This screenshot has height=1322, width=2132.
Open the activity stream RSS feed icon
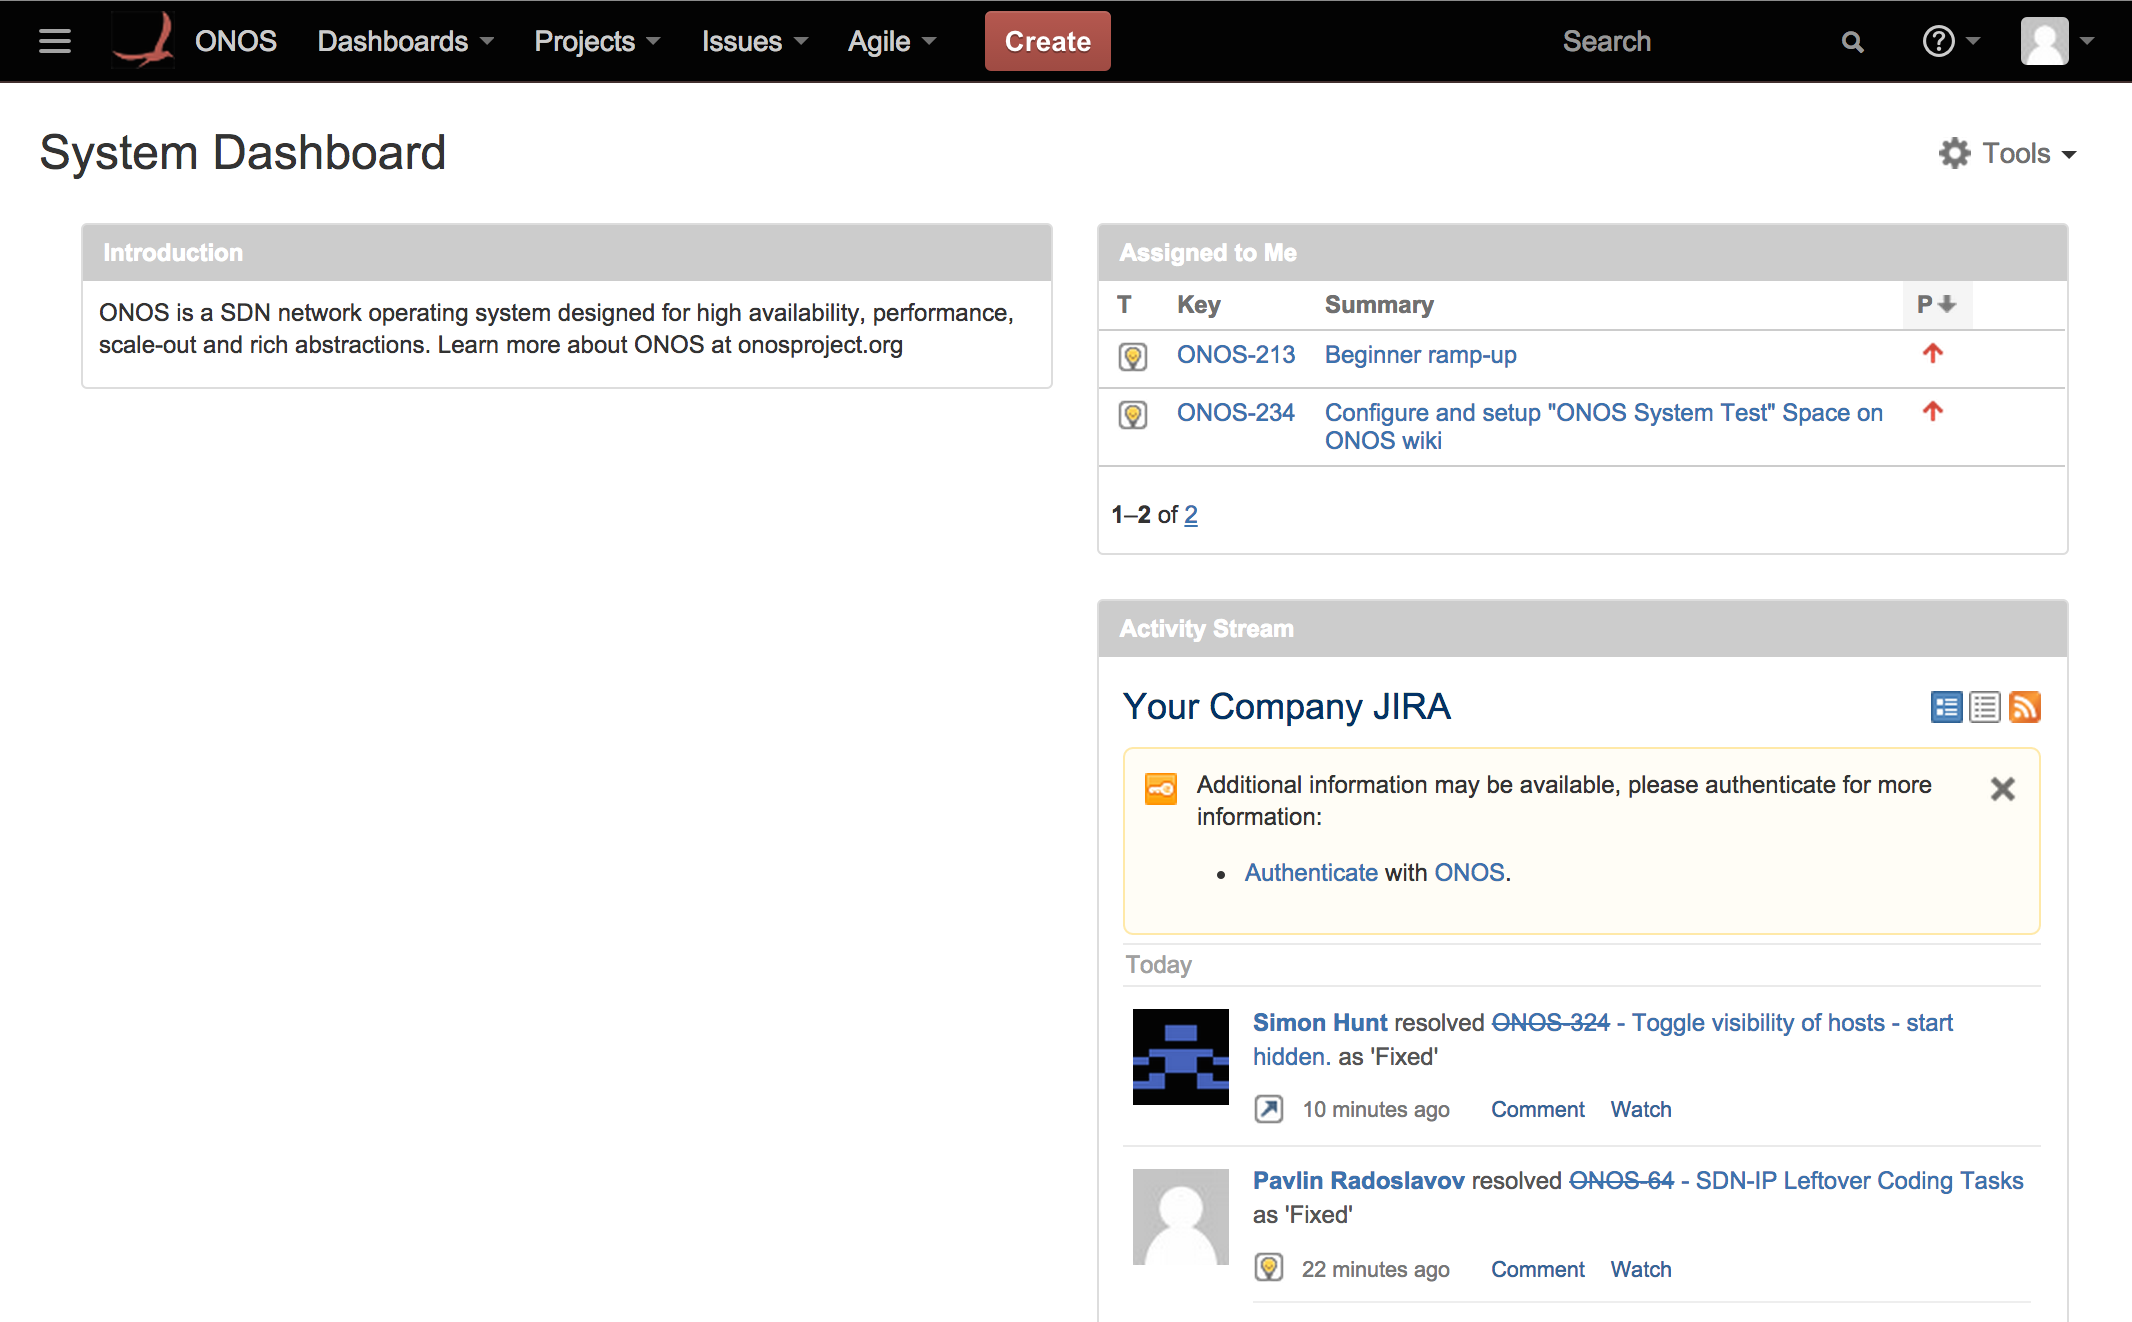(x=2024, y=707)
